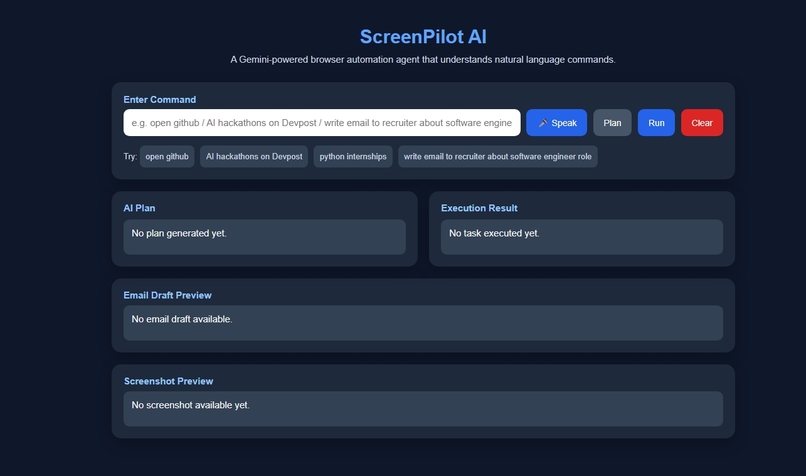The height and width of the screenshot is (476, 806).
Task: Select 'write email to recruiter' suggestion chip
Action: [x=498, y=157]
